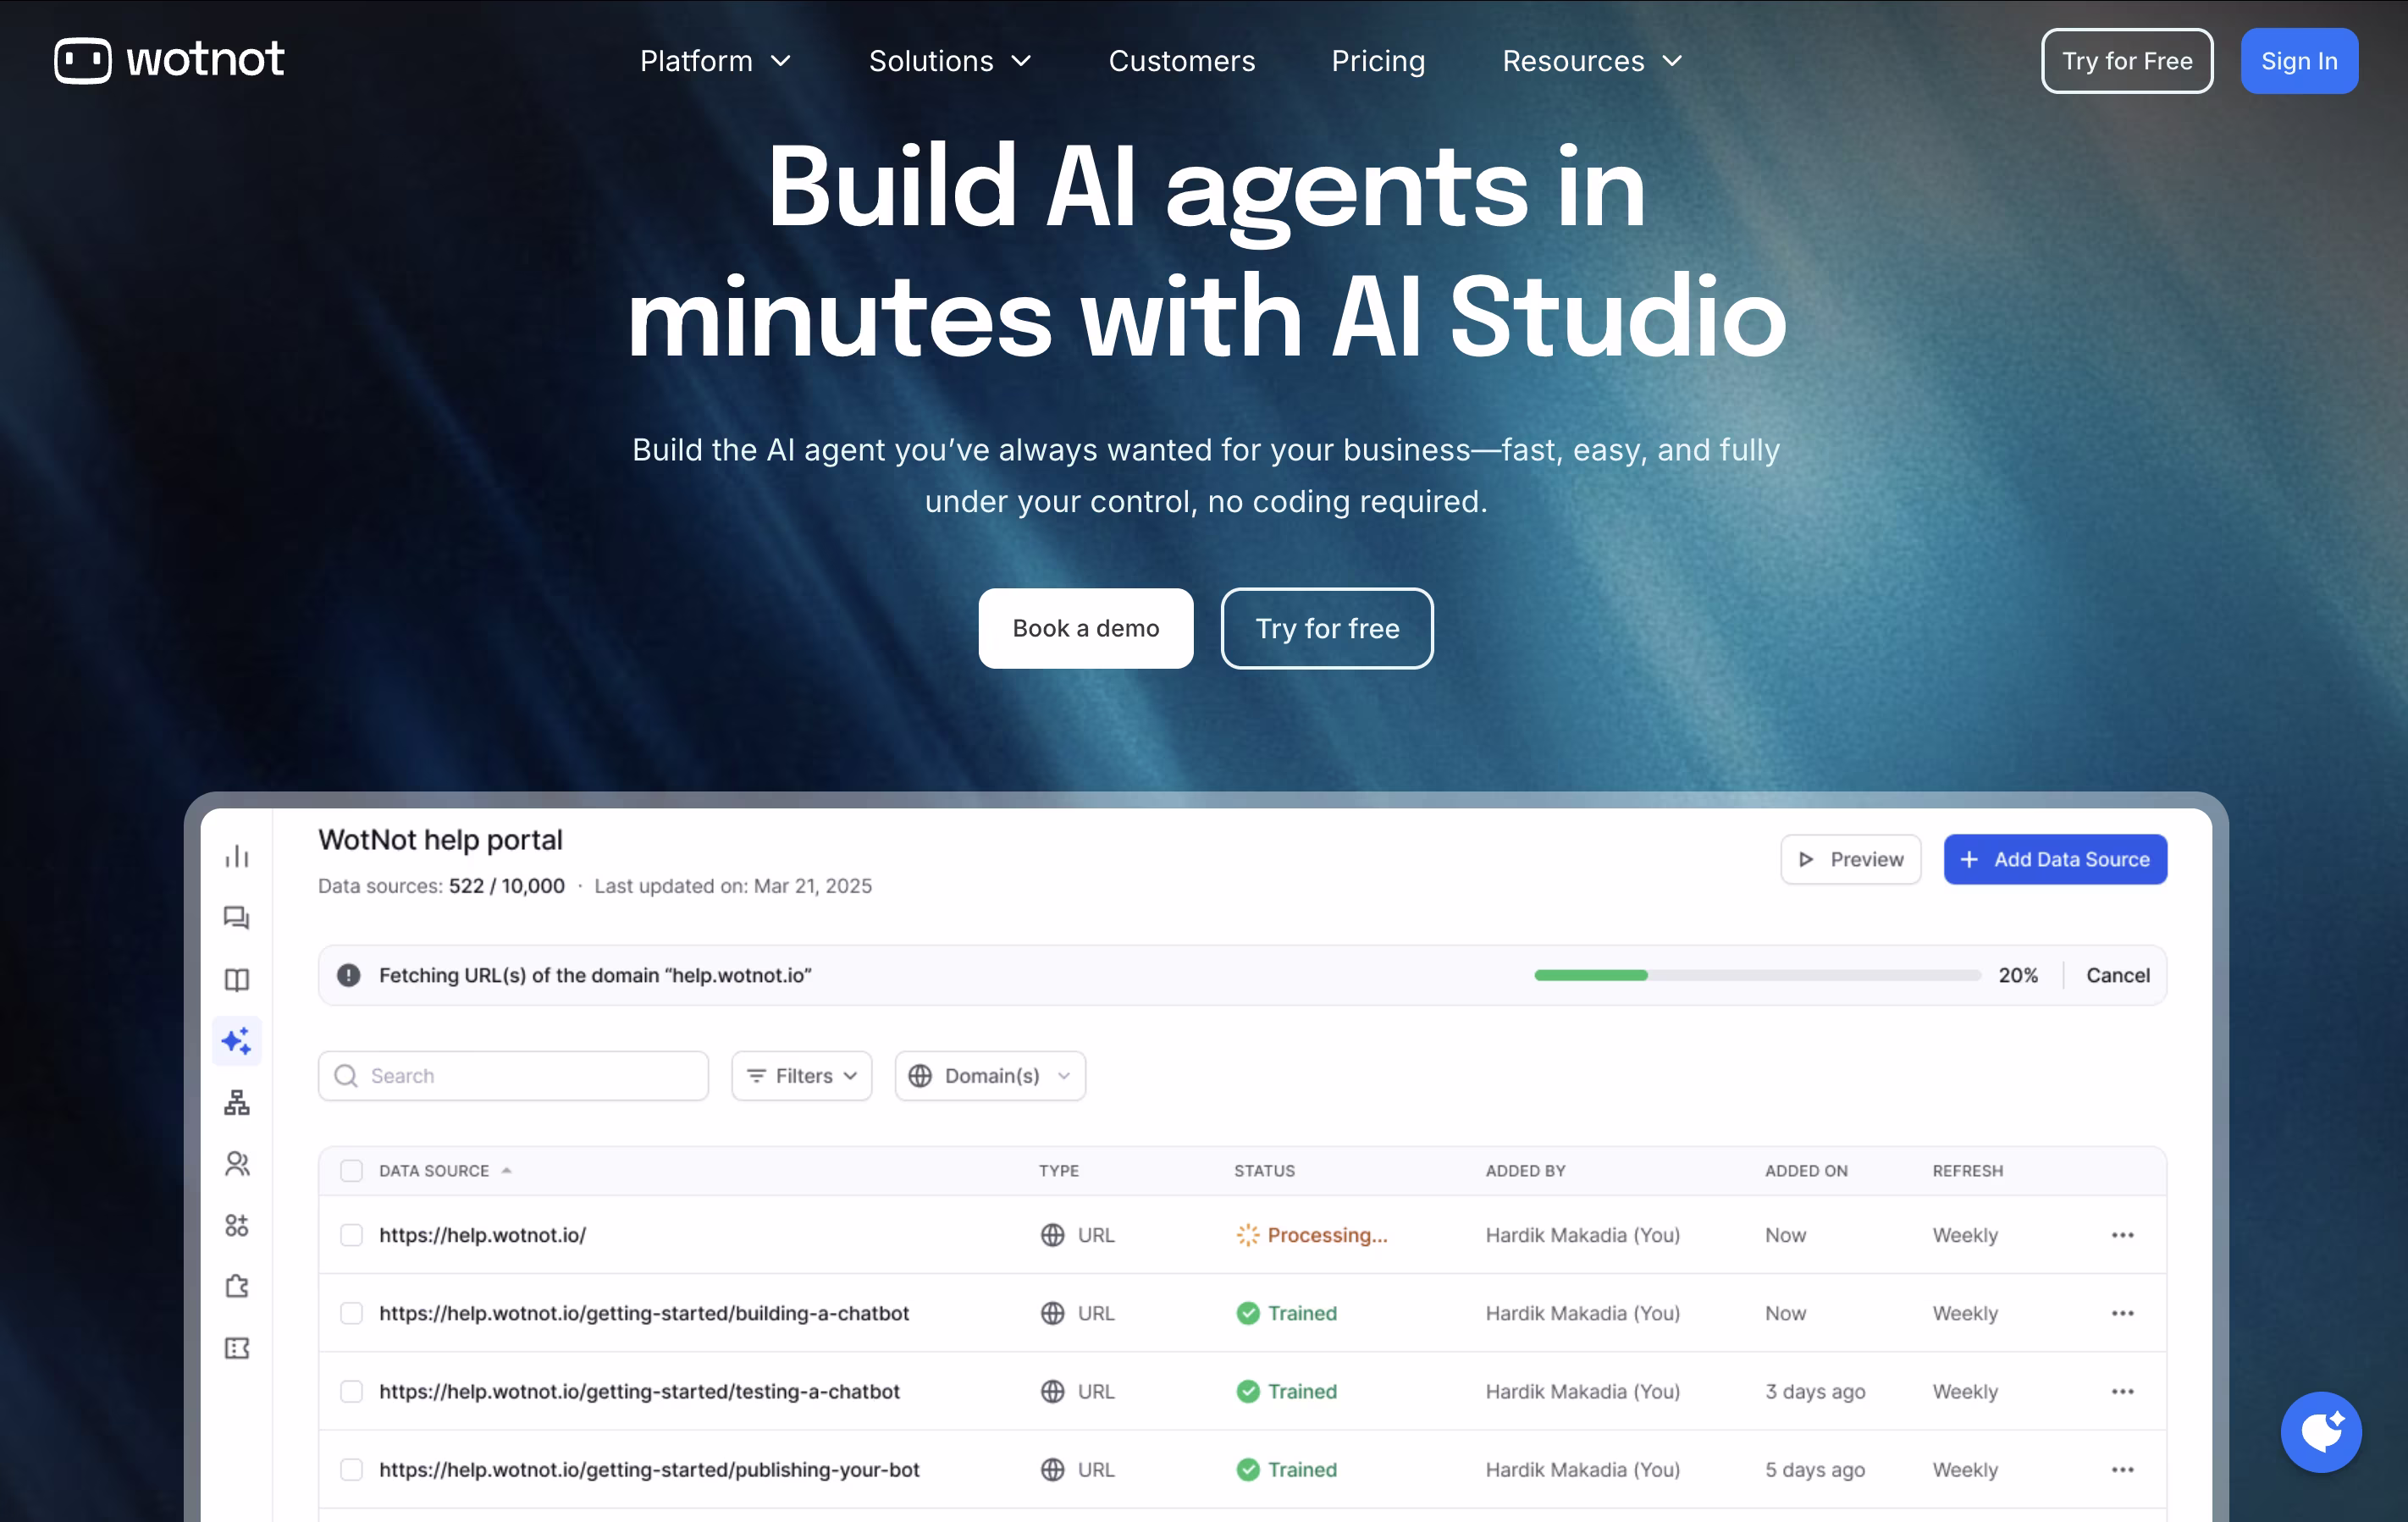2408x1522 pixels.
Task: Click the WotNot logo
Action: tap(169, 60)
